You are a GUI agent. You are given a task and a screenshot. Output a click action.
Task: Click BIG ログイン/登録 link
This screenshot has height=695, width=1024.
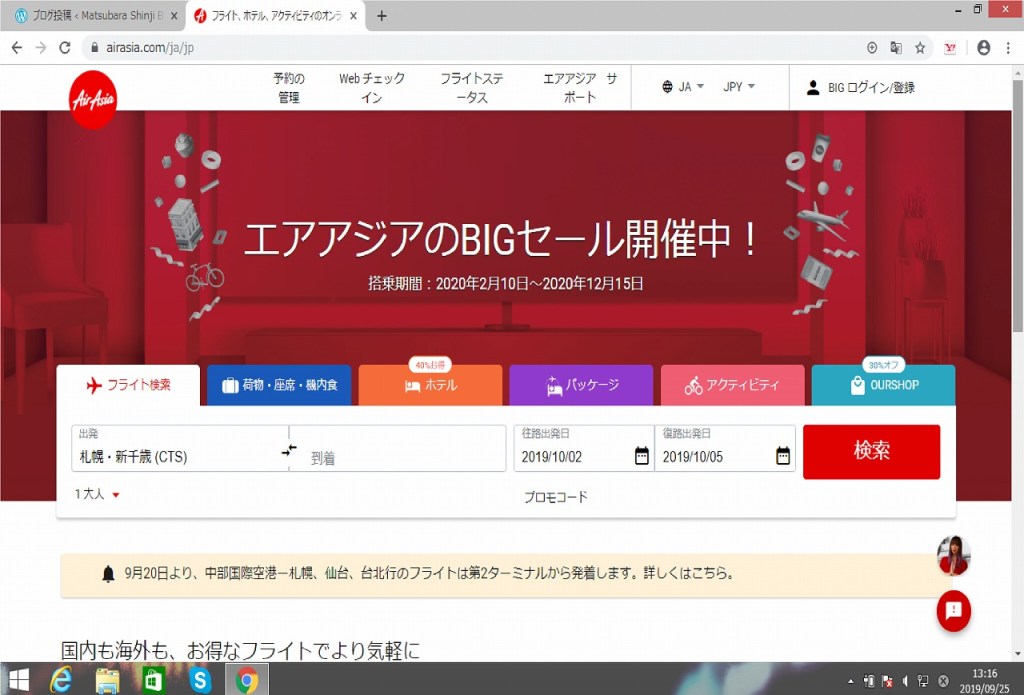coord(861,87)
